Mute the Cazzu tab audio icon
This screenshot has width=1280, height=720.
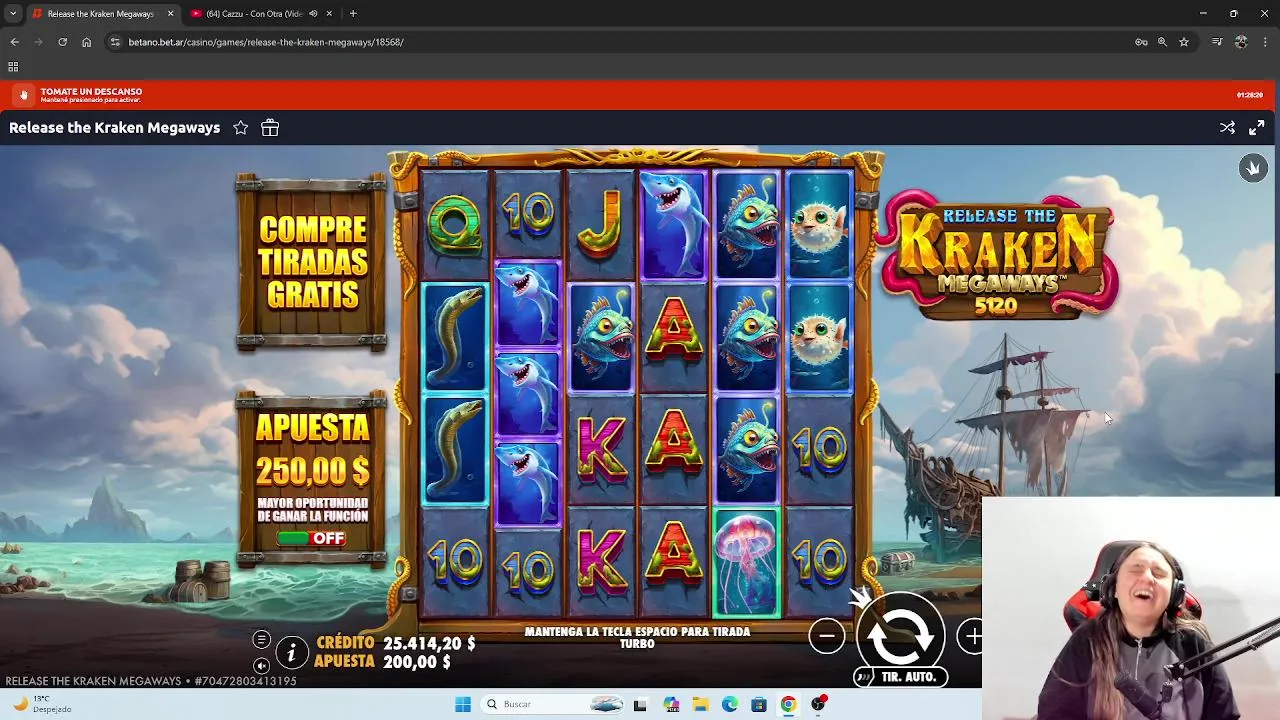pyautogui.click(x=313, y=14)
